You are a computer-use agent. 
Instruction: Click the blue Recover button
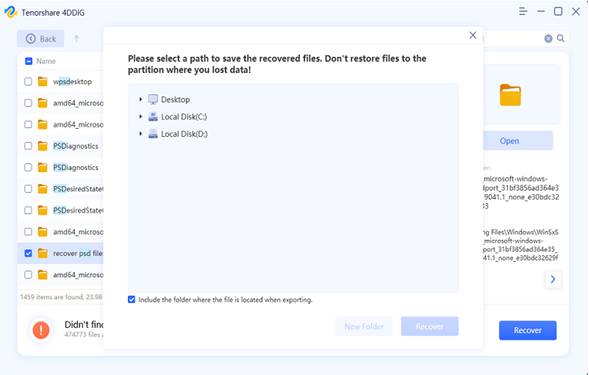[527, 330]
